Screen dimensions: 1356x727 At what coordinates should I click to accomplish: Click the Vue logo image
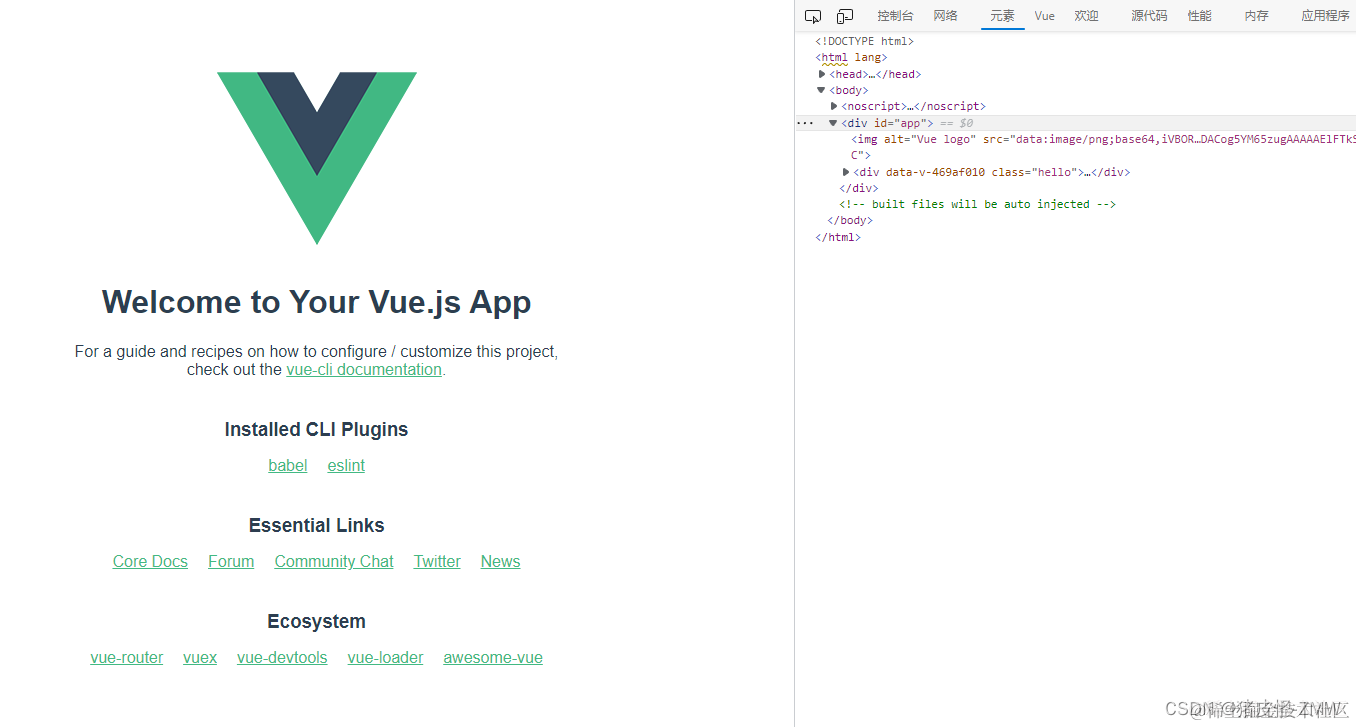click(316, 155)
